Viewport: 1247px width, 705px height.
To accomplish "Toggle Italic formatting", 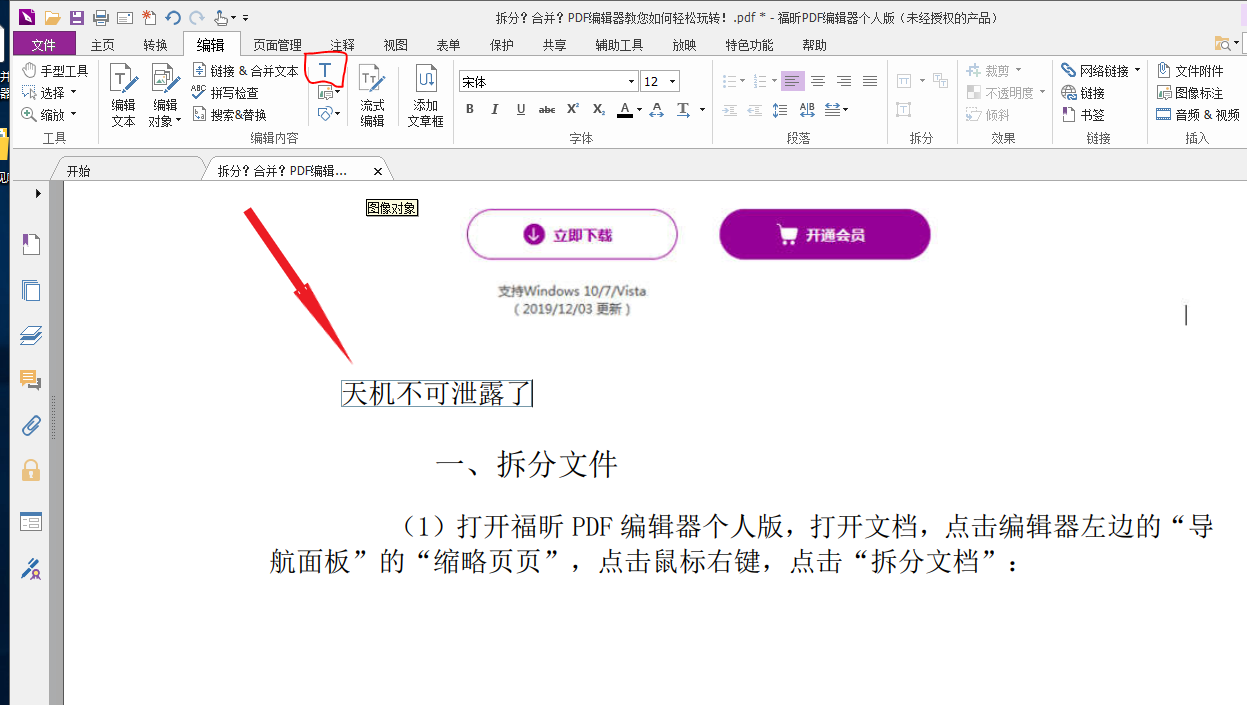I will (495, 109).
